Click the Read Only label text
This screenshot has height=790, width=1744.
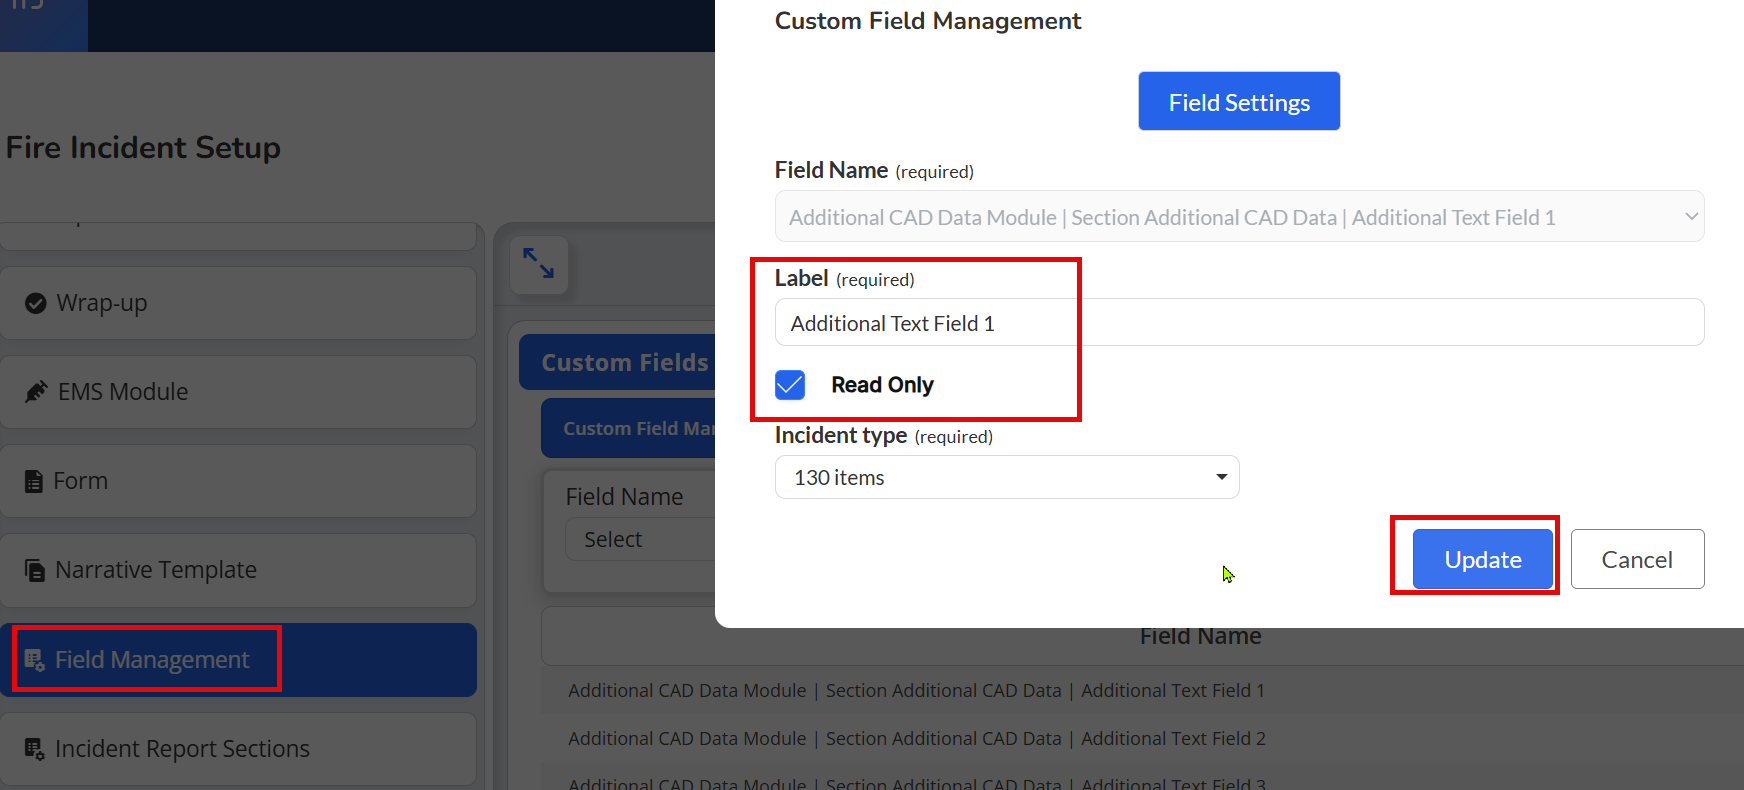pos(882,385)
